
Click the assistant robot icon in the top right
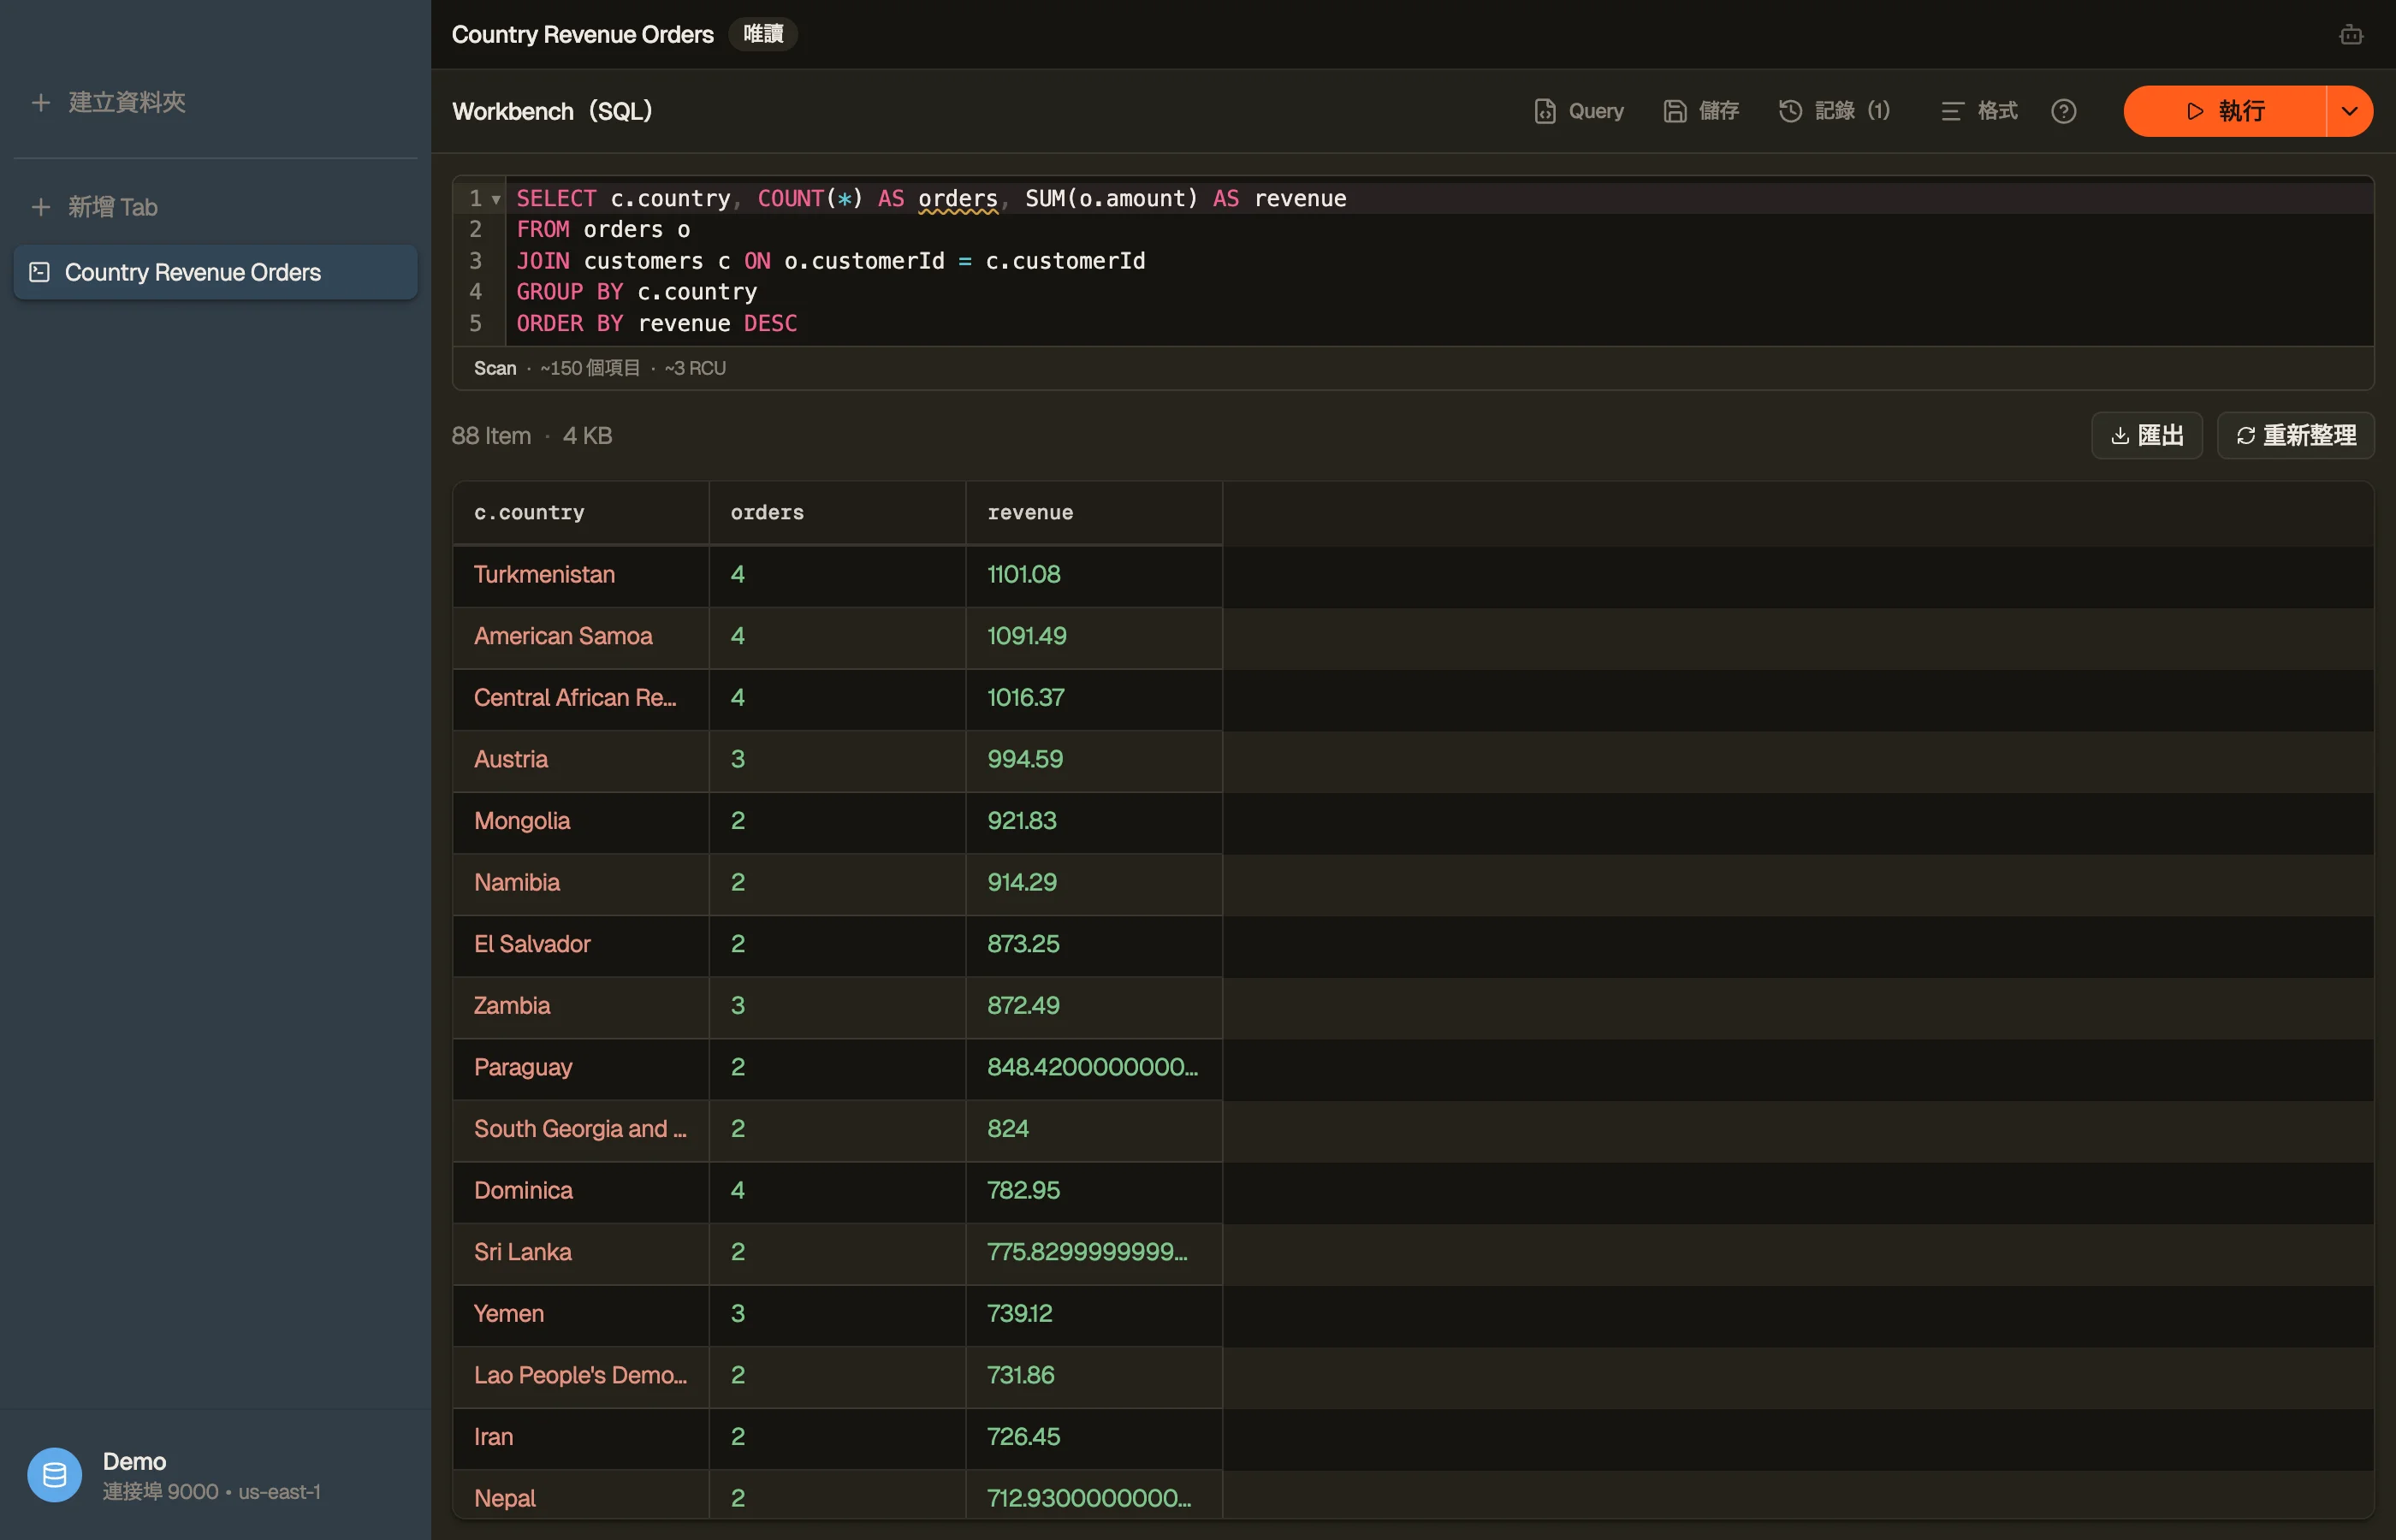click(x=2351, y=35)
